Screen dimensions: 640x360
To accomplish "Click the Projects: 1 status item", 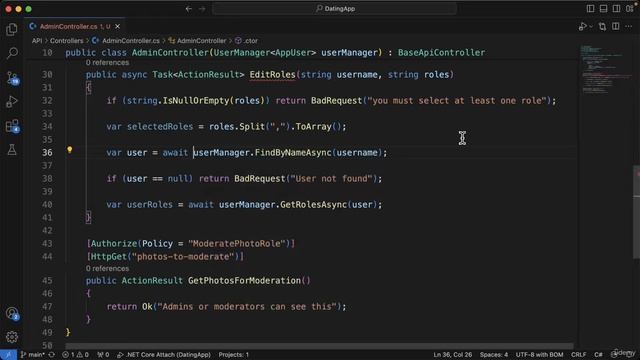I will click(234, 355).
